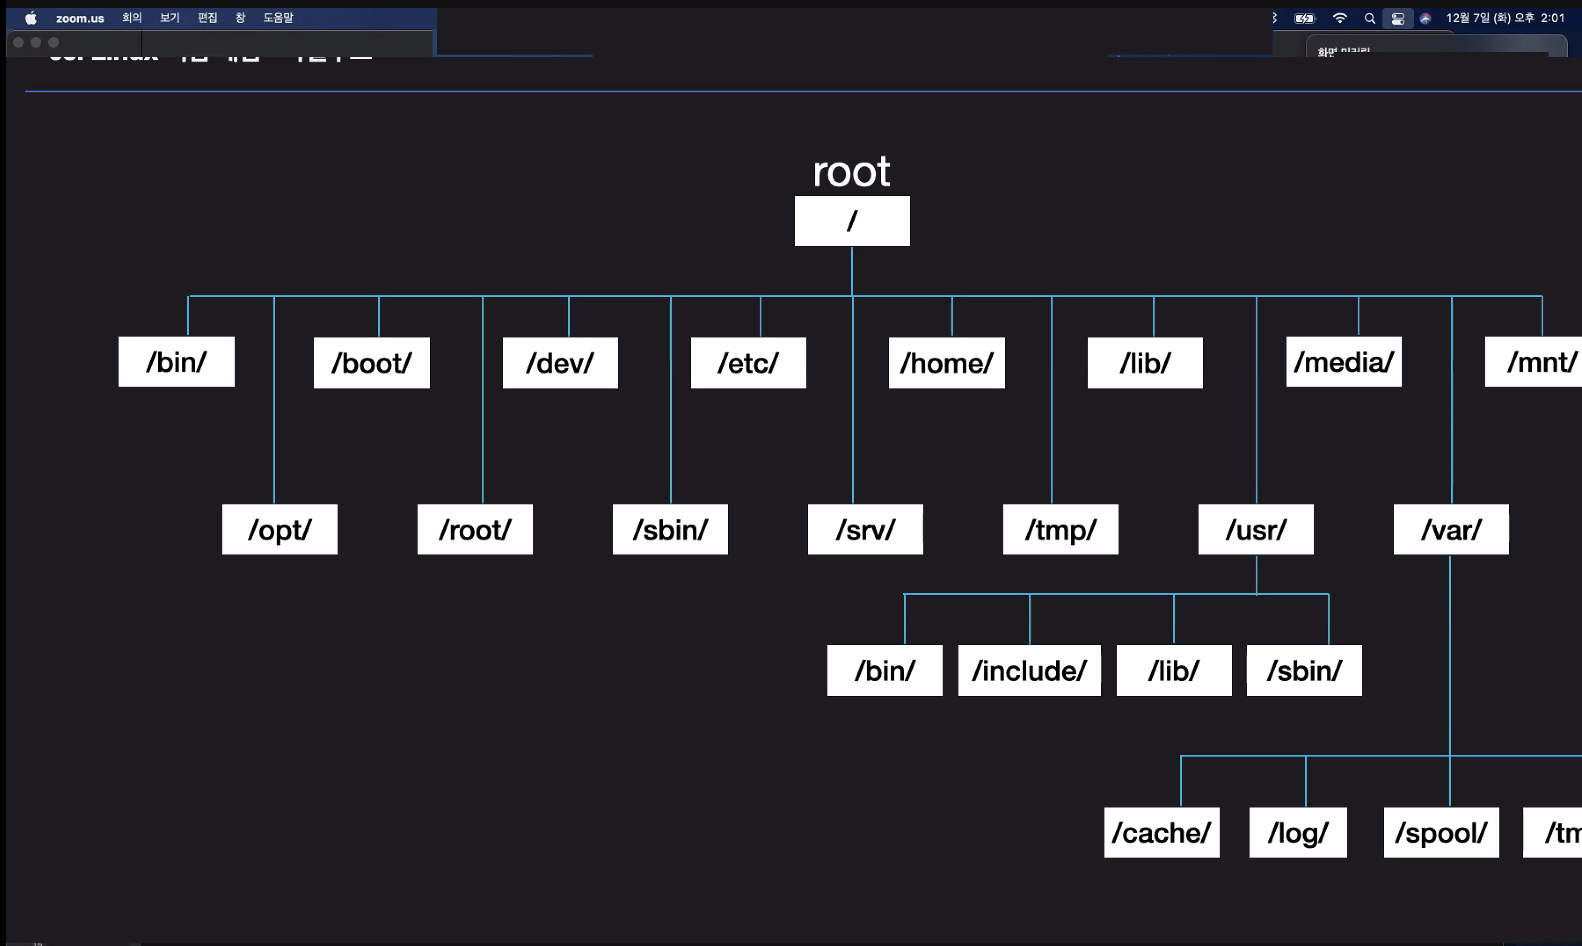
Task: Open the 보기 menu
Action: tap(170, 18)
